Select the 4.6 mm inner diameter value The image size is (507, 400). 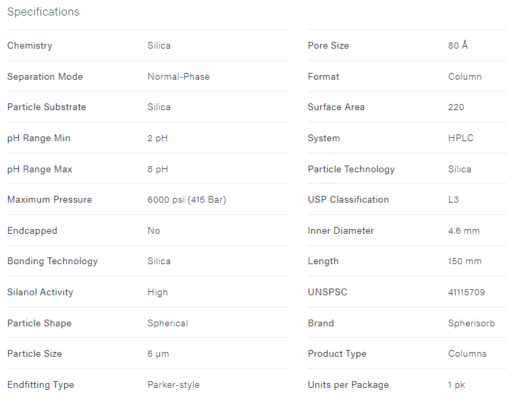464,231
